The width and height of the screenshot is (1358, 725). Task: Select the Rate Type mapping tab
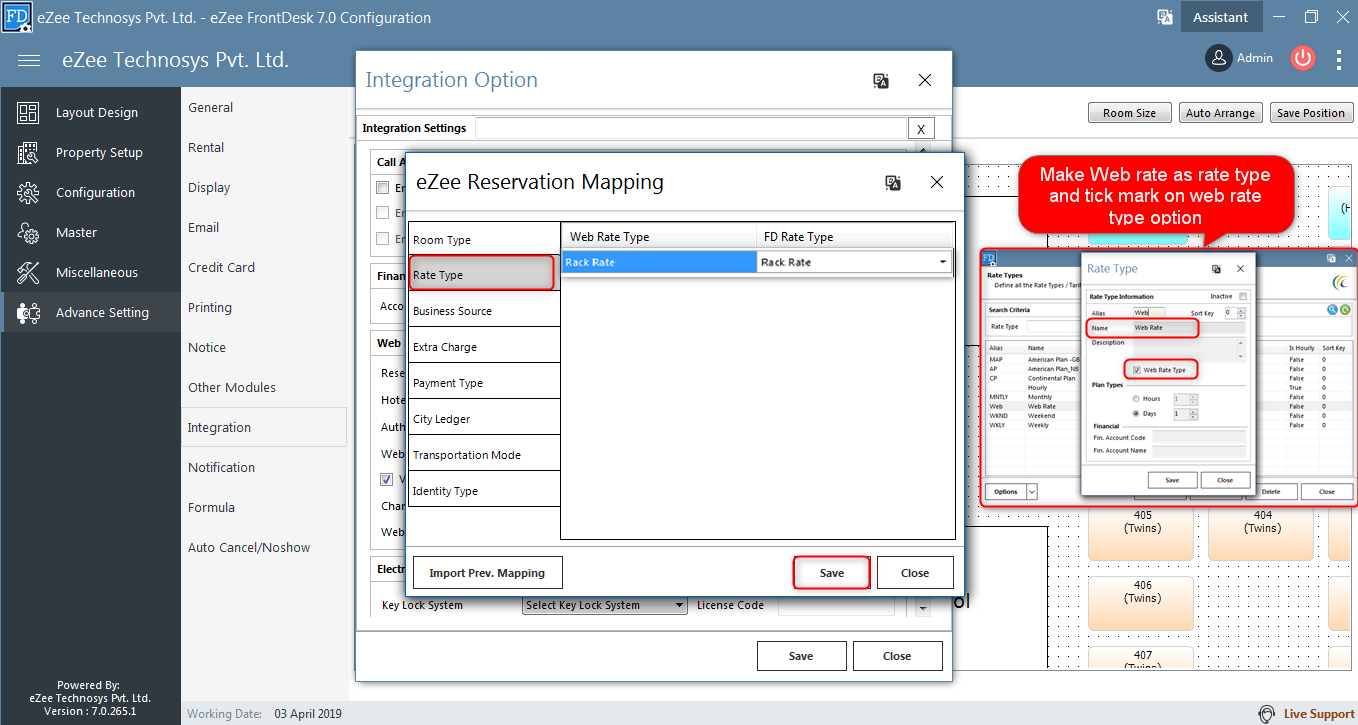[482, 273]
